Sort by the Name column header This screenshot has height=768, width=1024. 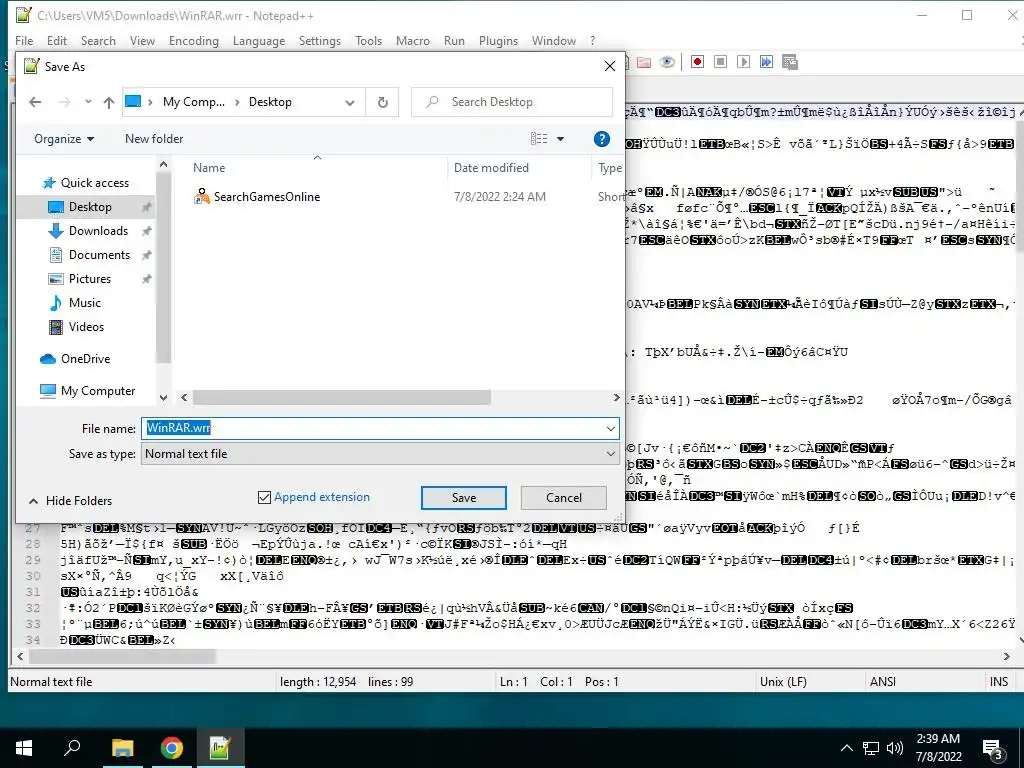tap(209, 168)
